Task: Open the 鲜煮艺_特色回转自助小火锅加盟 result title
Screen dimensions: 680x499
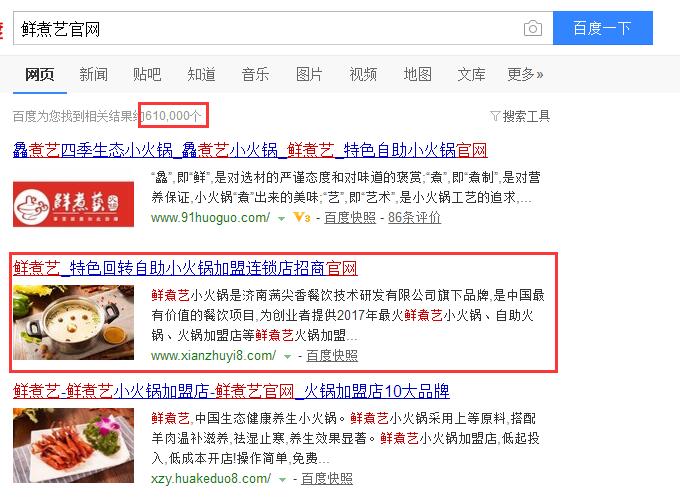Action: [x=185, y=268]
